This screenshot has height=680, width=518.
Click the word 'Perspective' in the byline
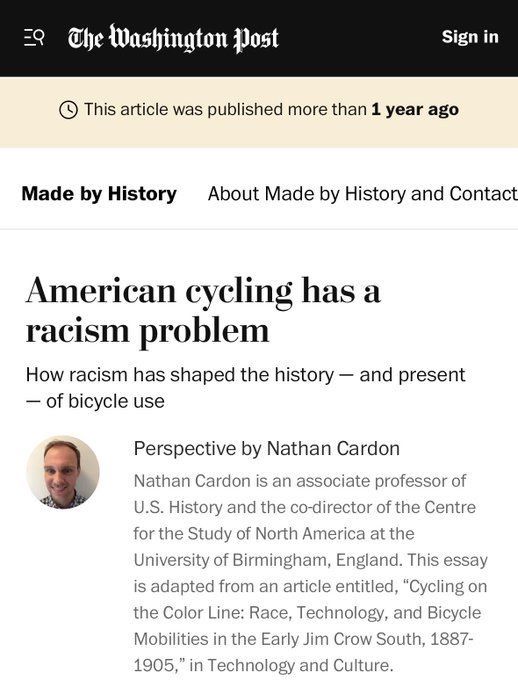[x=185, y=449]
